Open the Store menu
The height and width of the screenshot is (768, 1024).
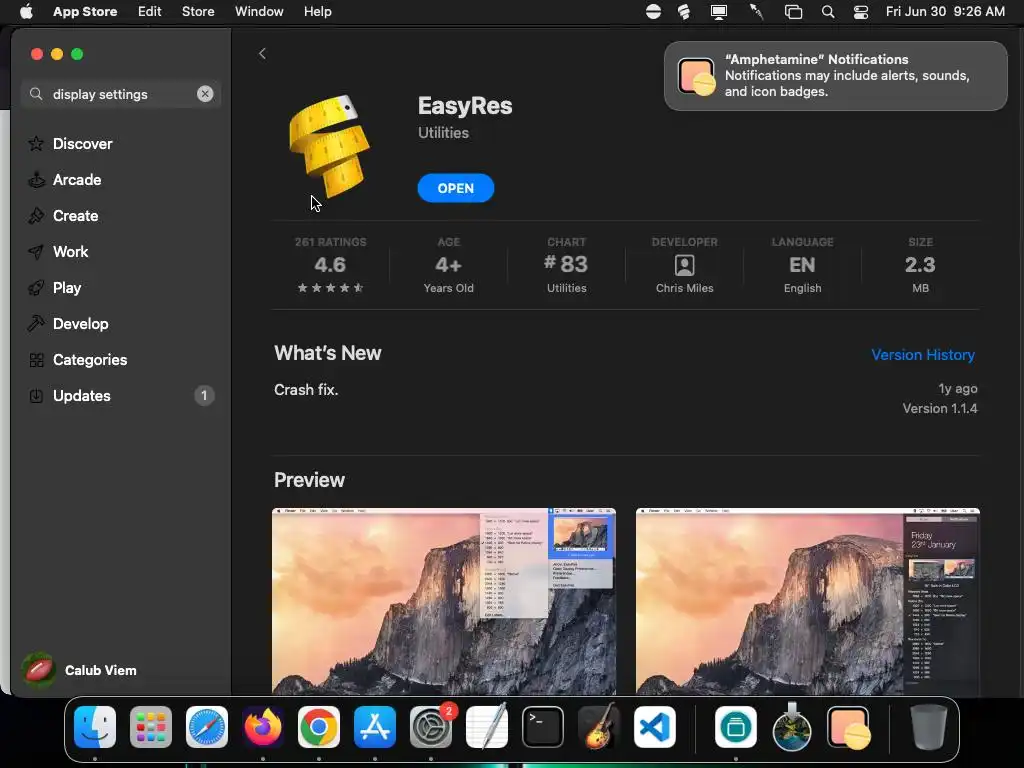198,12
